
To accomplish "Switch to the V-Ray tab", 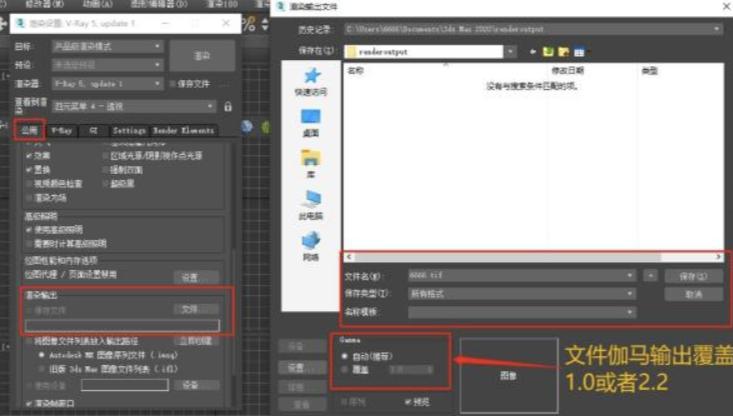I will tap(62, 130).
